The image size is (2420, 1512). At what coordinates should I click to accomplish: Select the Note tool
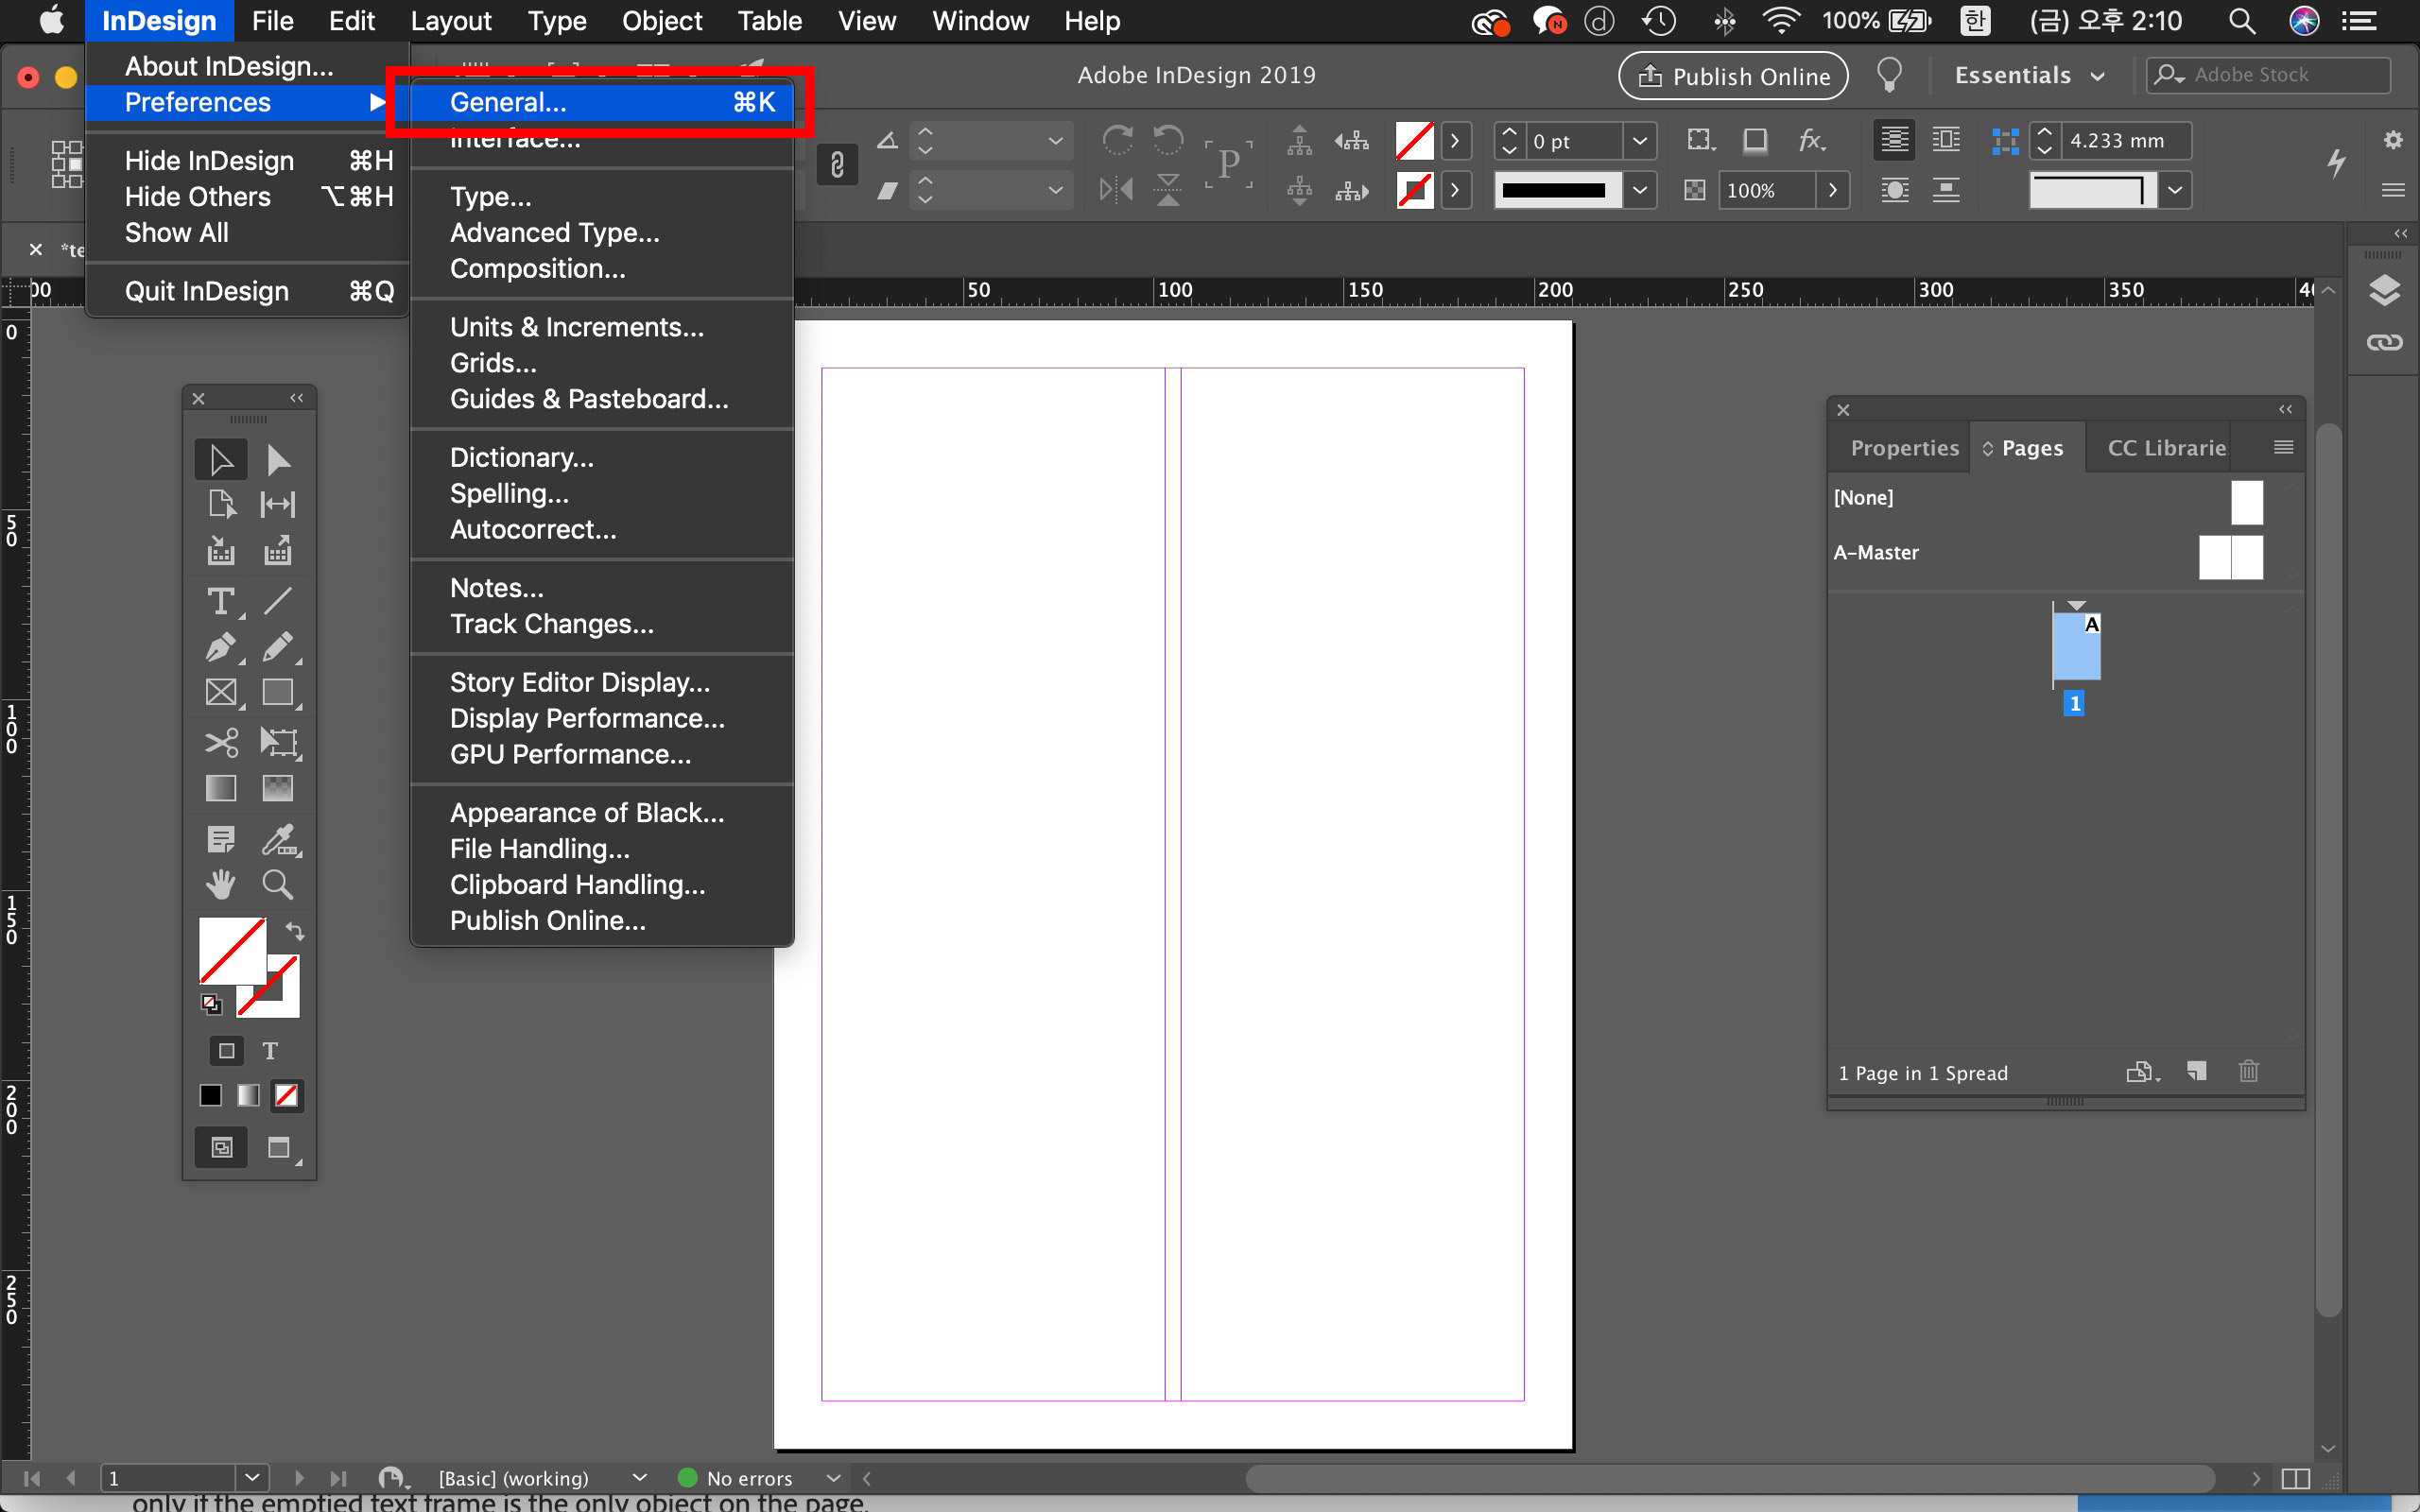point(220,839)
